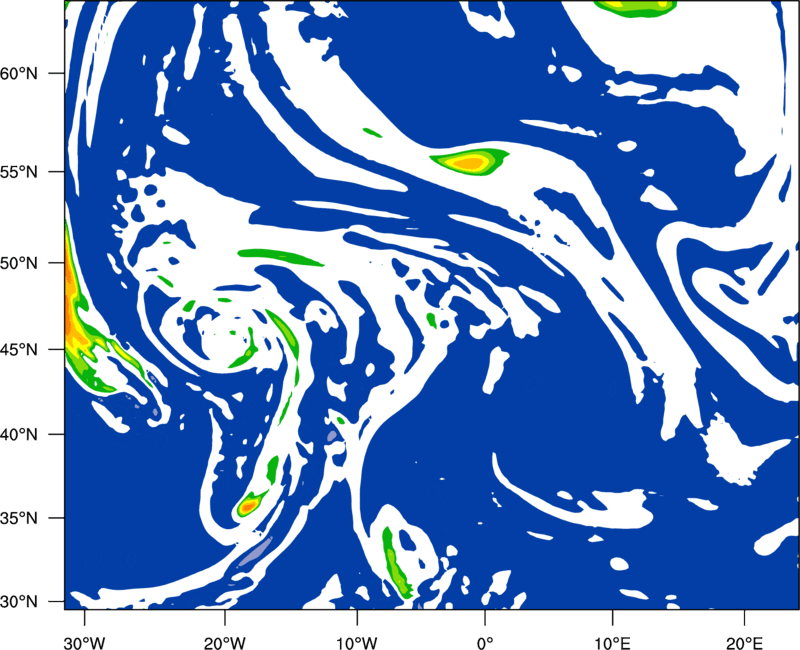Click the 50°N latitude label
800x650 pixels.
[19, 264]
